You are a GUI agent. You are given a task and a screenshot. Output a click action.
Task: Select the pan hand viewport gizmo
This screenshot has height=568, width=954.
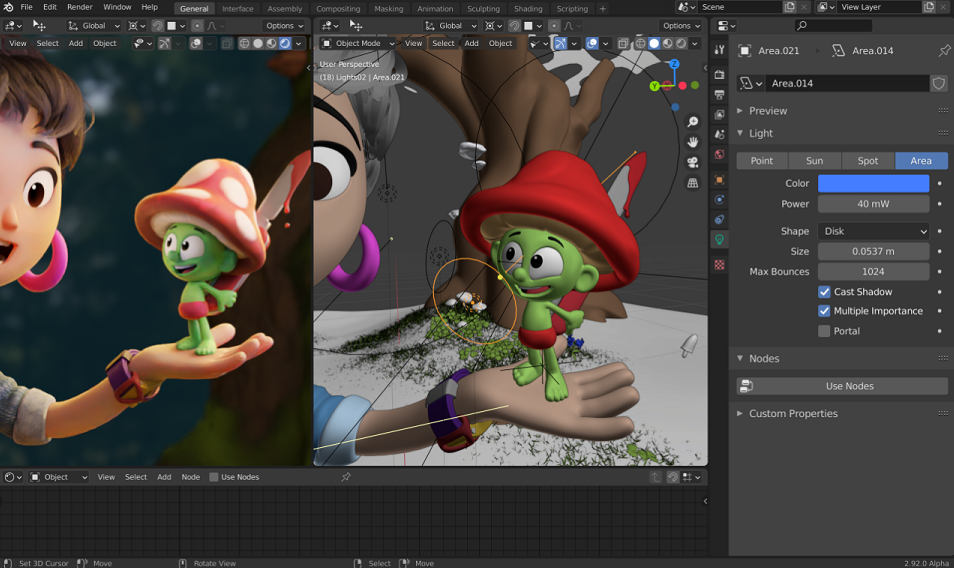click(x=692, y=142)
